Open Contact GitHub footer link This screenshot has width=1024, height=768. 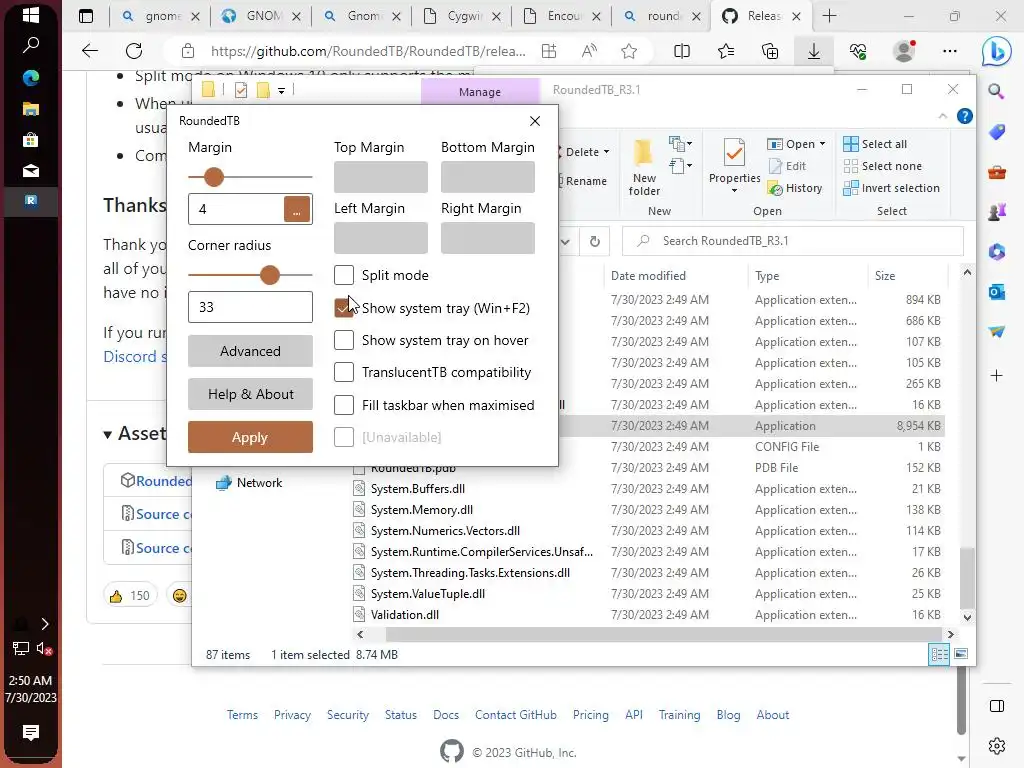click(516, 714)
